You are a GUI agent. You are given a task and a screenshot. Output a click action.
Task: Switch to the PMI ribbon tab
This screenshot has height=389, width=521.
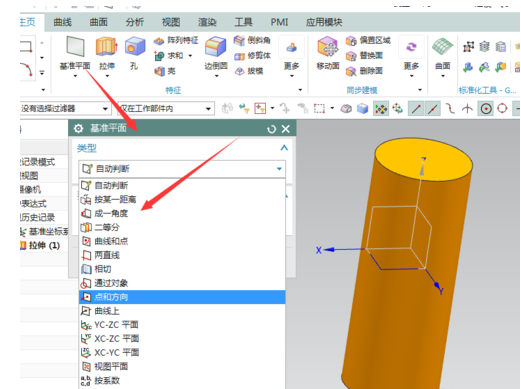[x=279, y=22]
